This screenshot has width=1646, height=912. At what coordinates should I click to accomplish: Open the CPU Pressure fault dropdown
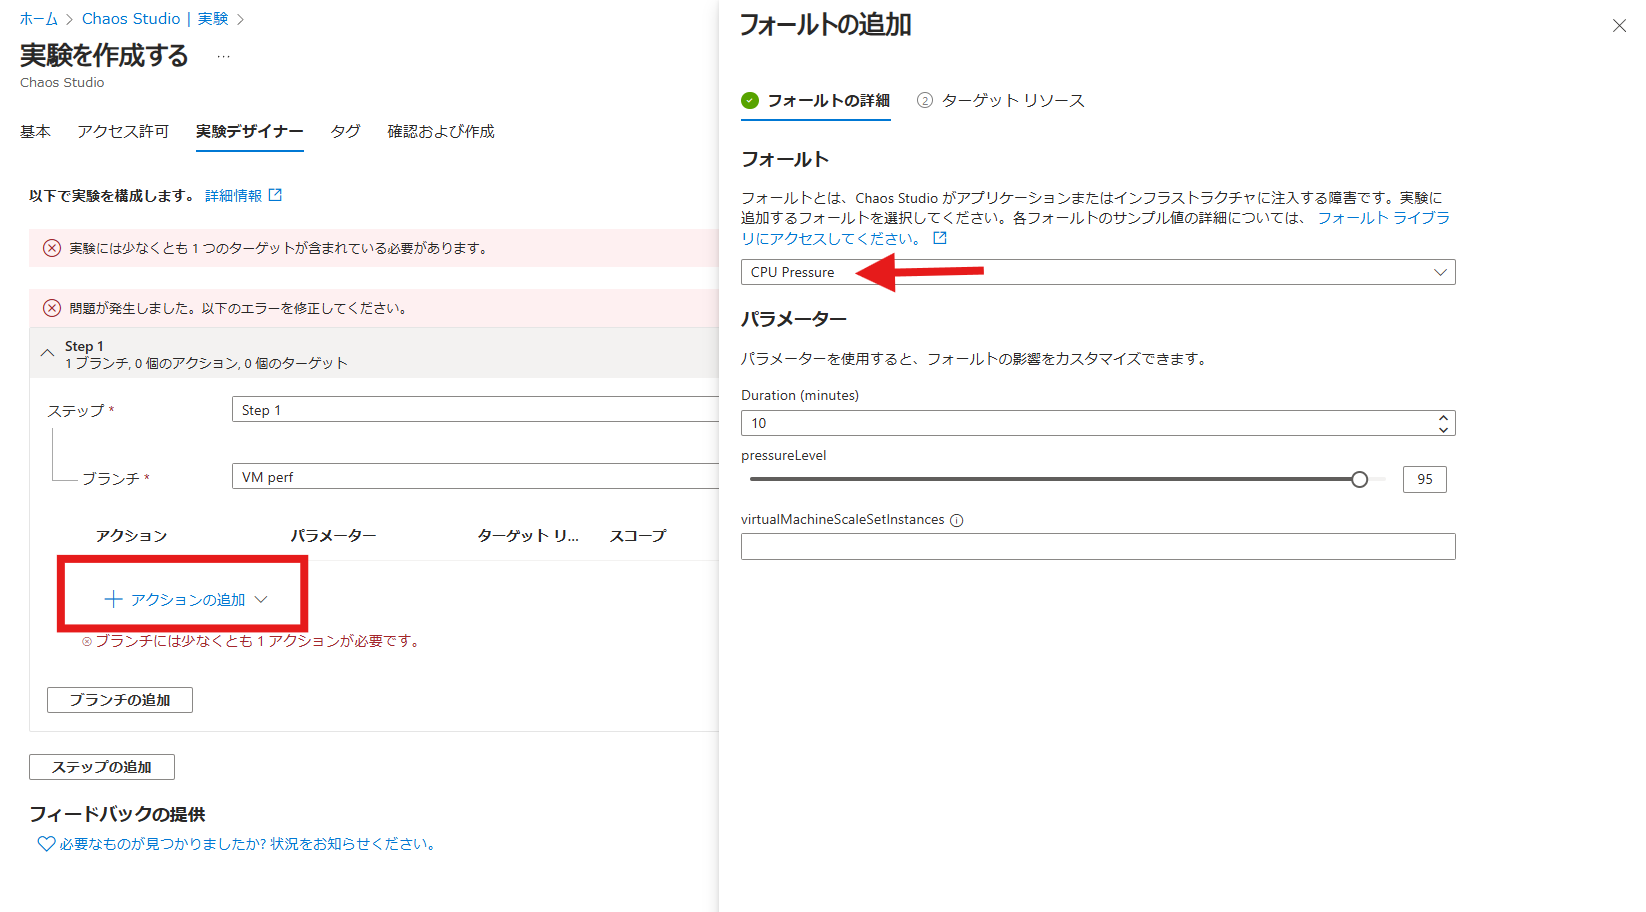(1097, 272)
